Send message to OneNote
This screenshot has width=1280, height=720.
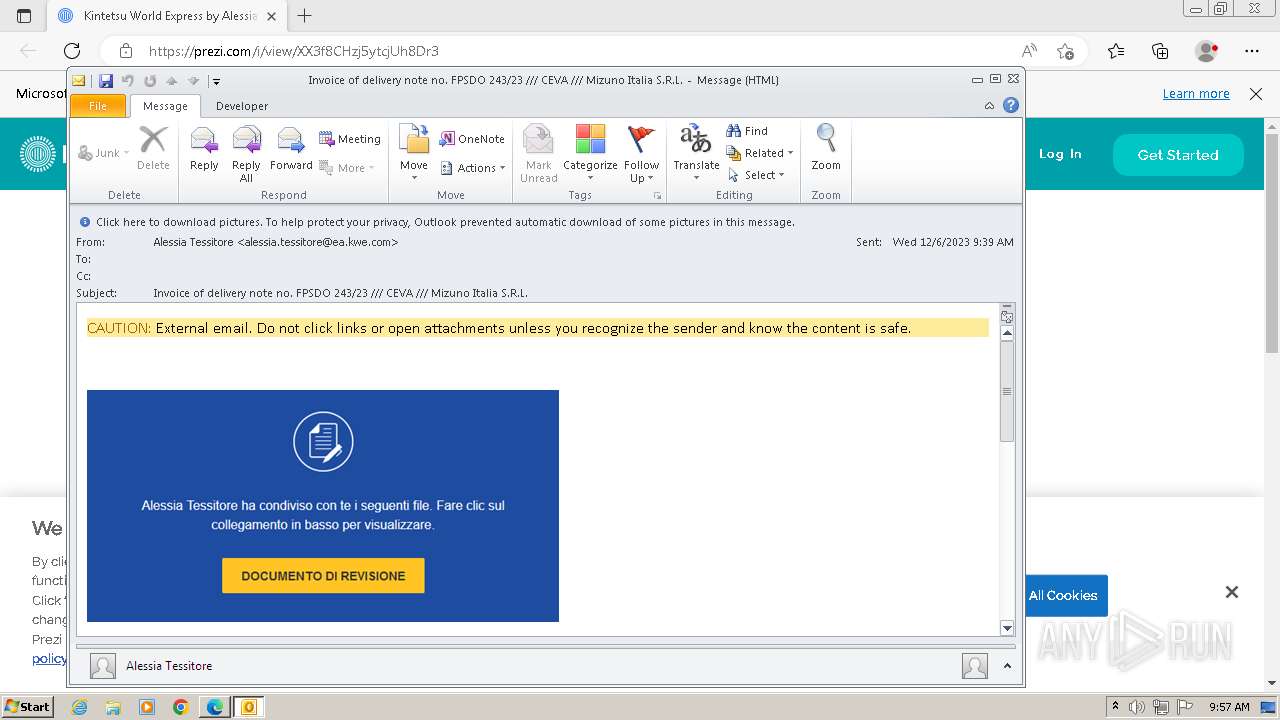coord(472,139)
